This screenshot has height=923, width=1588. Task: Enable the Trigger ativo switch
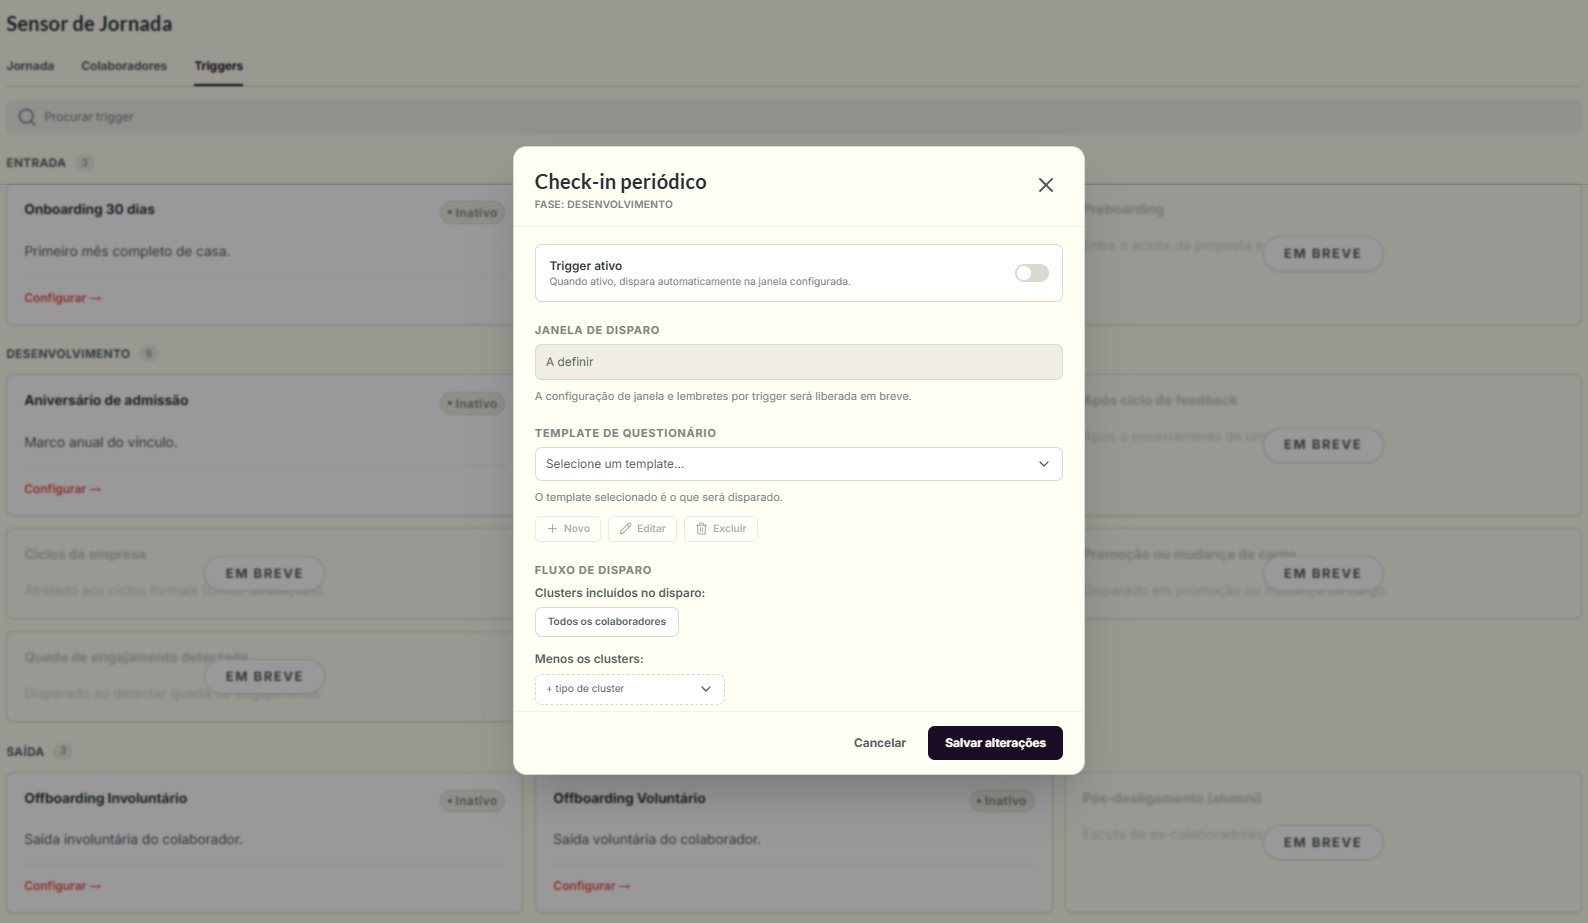click(x=1032, y=273)
